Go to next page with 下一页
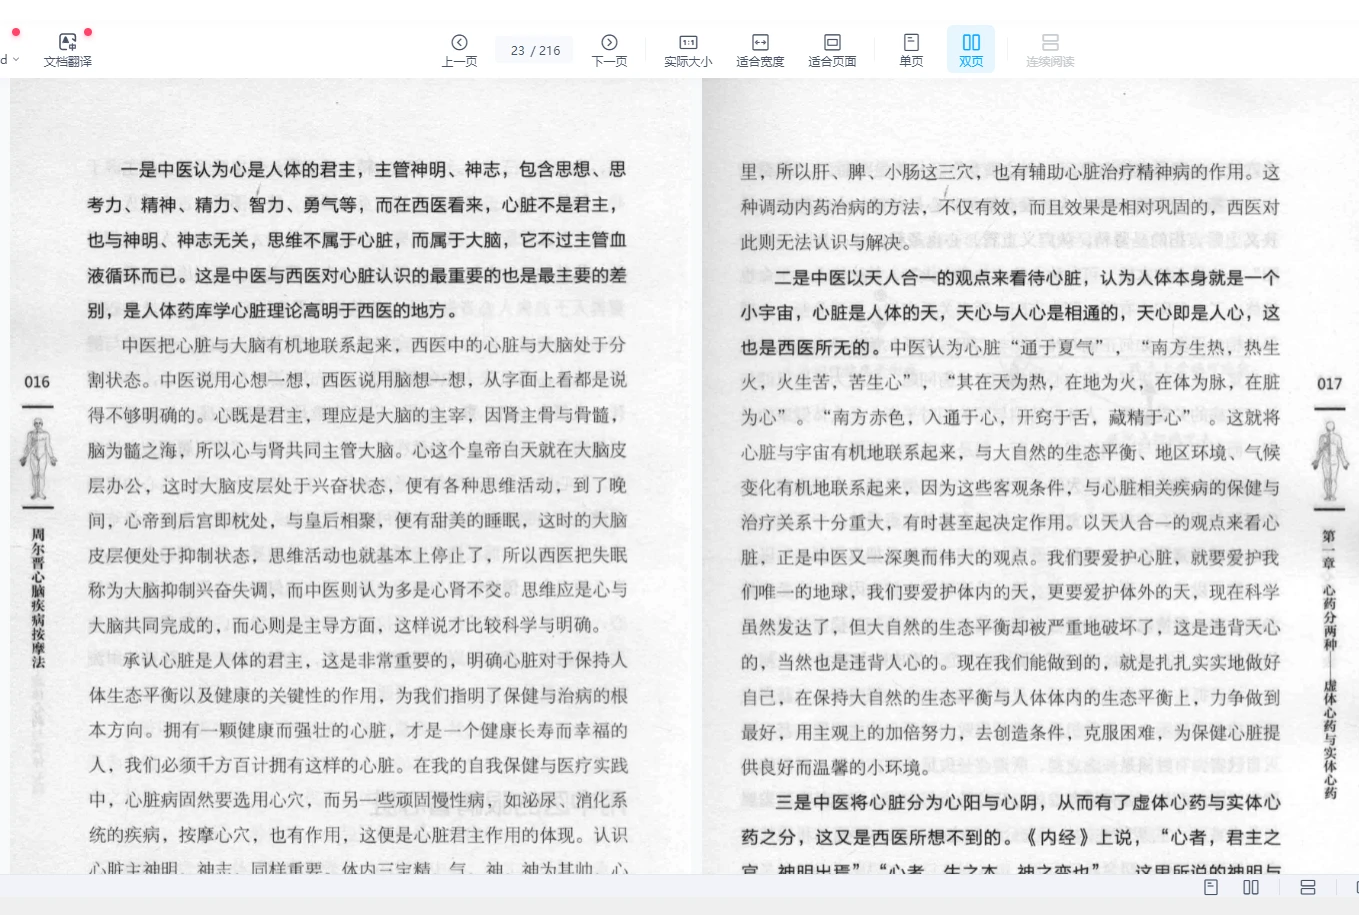The height and width of the screenshot is (915, 1359). pos(609,49)
